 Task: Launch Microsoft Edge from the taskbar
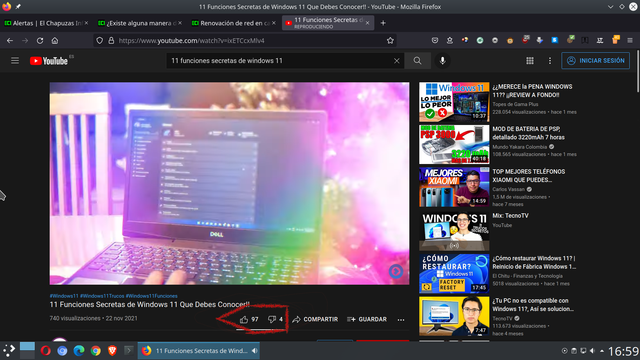(79, 351)
